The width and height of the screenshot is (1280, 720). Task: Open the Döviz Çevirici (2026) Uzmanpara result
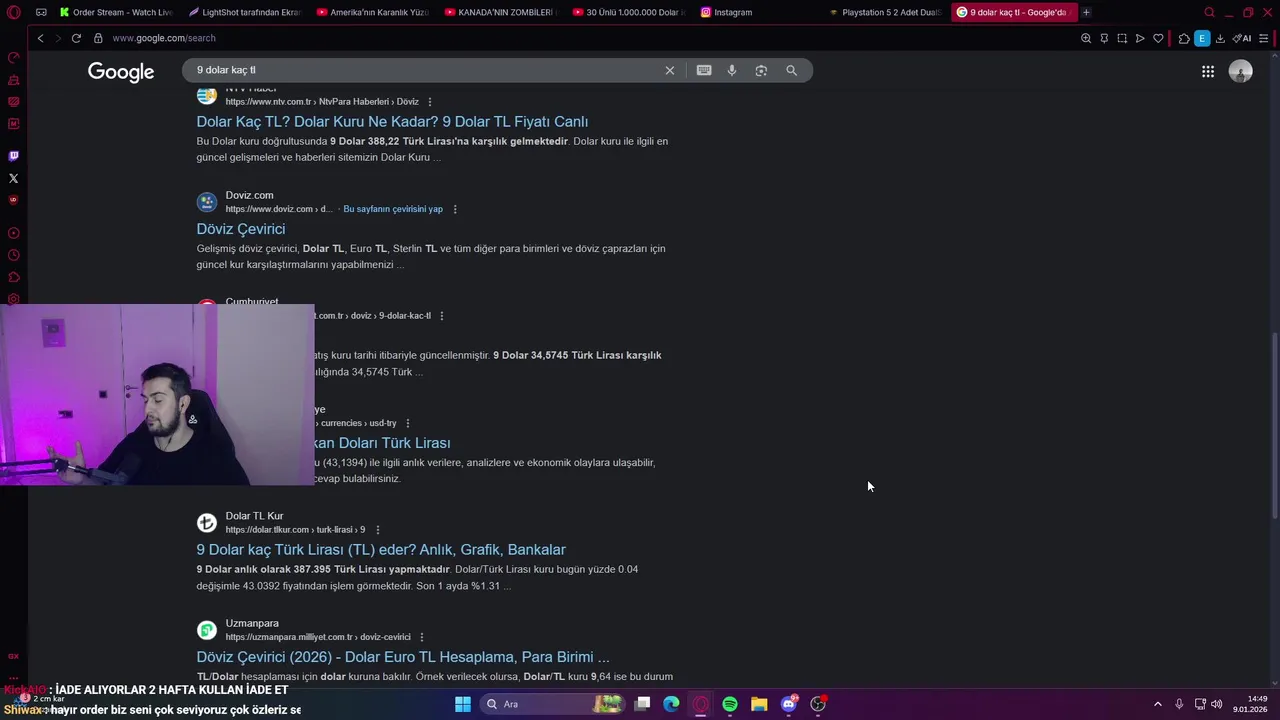403,657
